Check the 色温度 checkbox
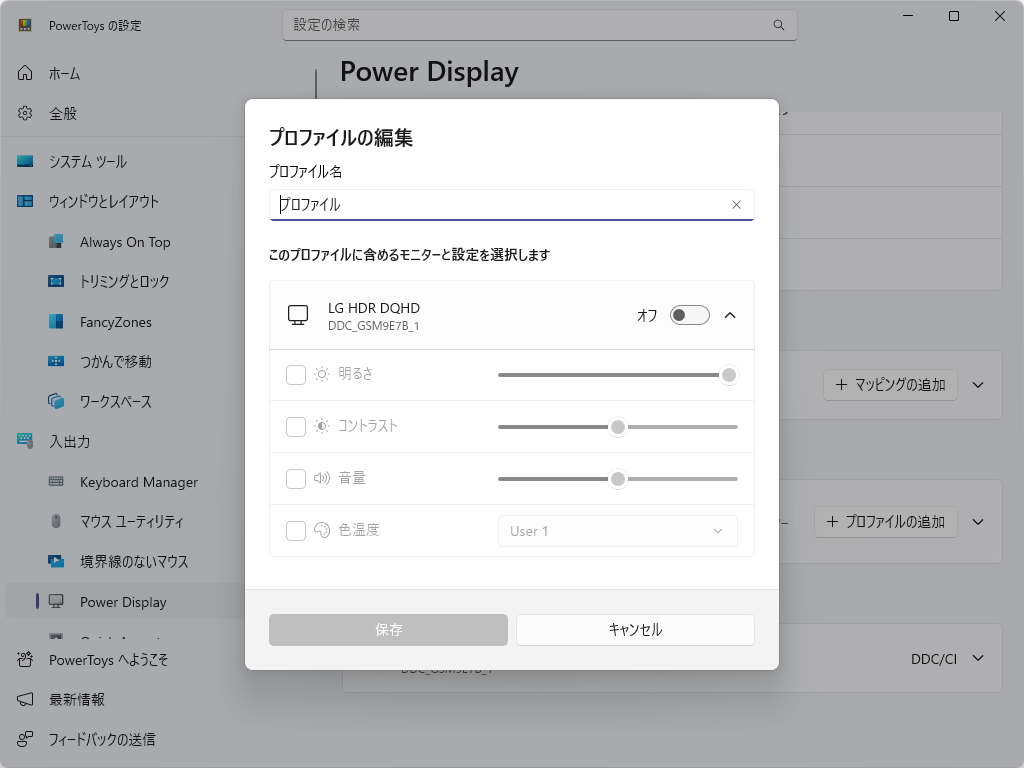1024x768 pixels. coord(296,531)
